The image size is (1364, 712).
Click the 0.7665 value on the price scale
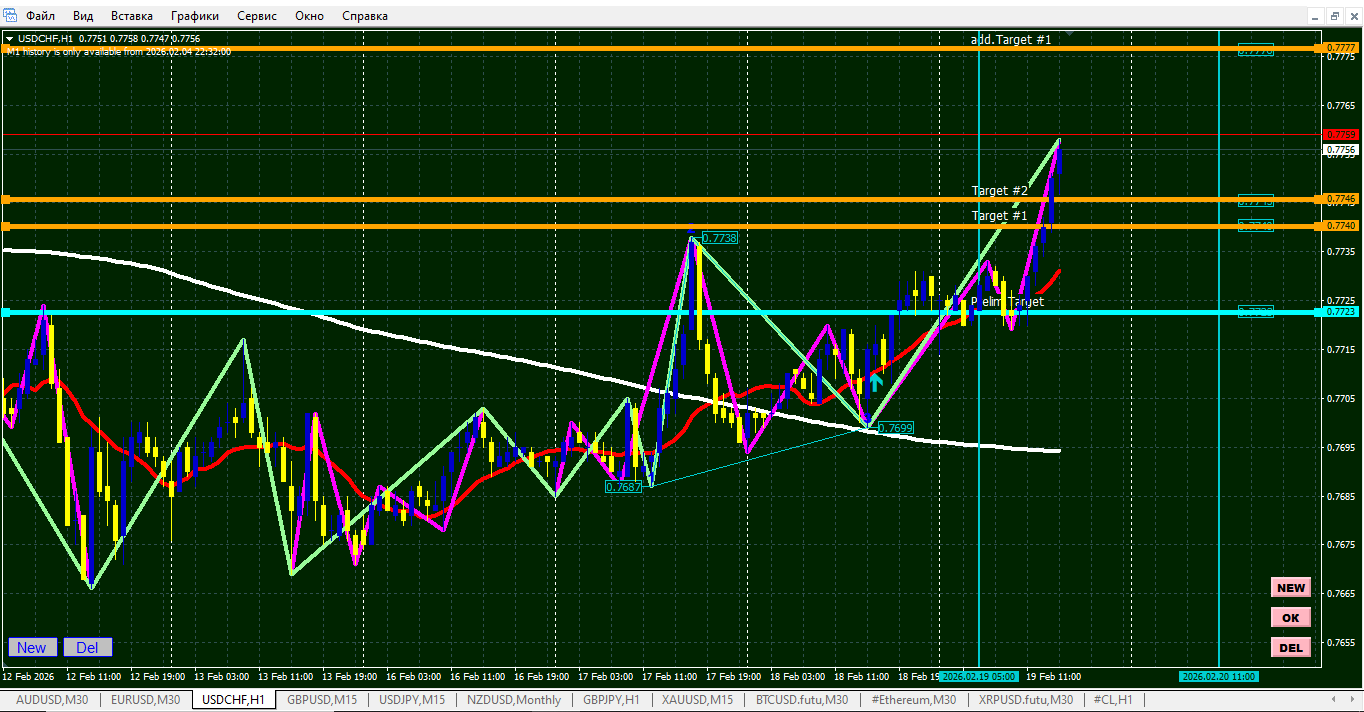1340,593
